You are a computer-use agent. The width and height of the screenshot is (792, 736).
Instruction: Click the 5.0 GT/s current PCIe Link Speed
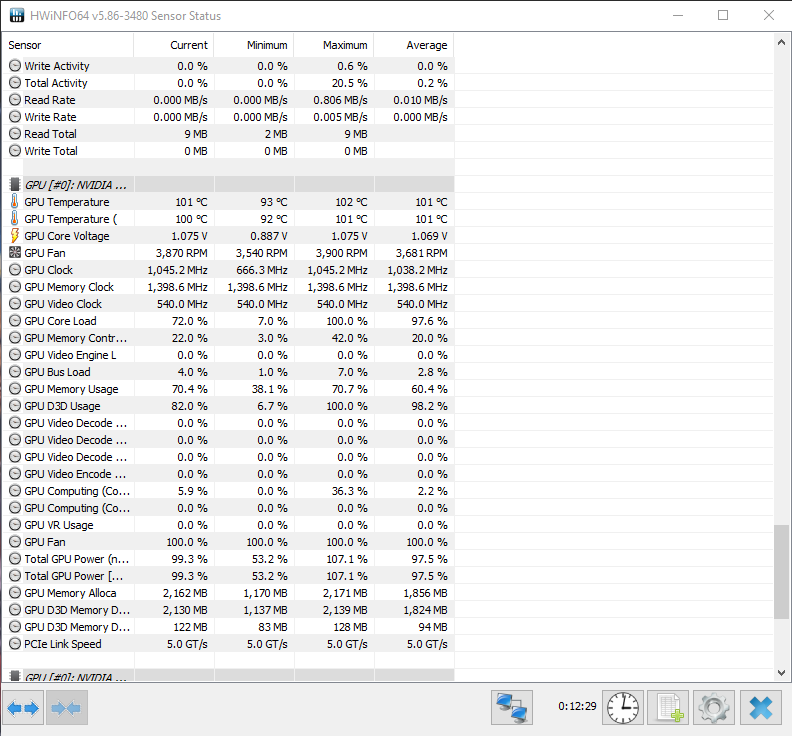point(187,644)
